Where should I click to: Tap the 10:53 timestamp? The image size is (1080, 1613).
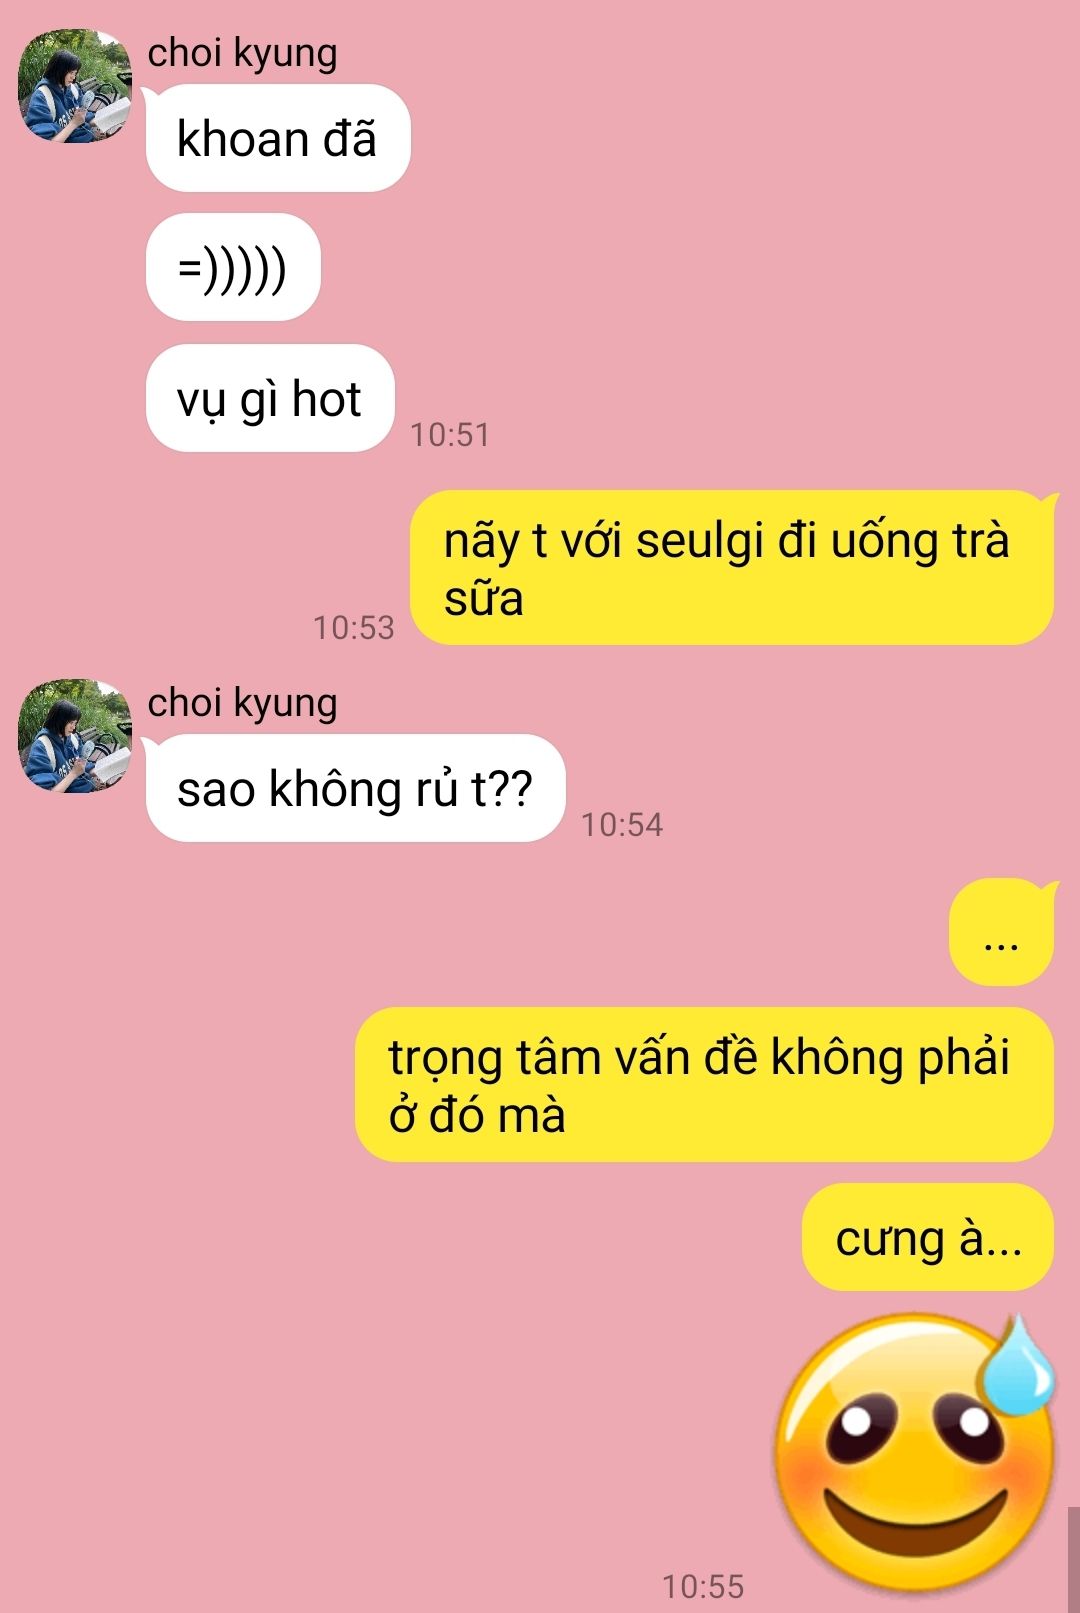354,628
